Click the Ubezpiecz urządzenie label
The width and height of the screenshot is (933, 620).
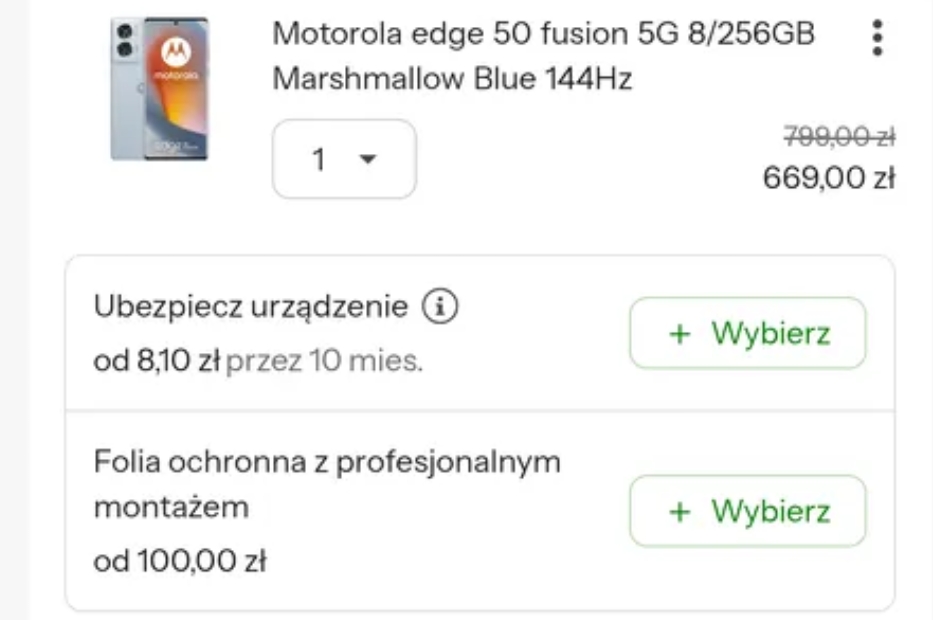pos(251,307)
